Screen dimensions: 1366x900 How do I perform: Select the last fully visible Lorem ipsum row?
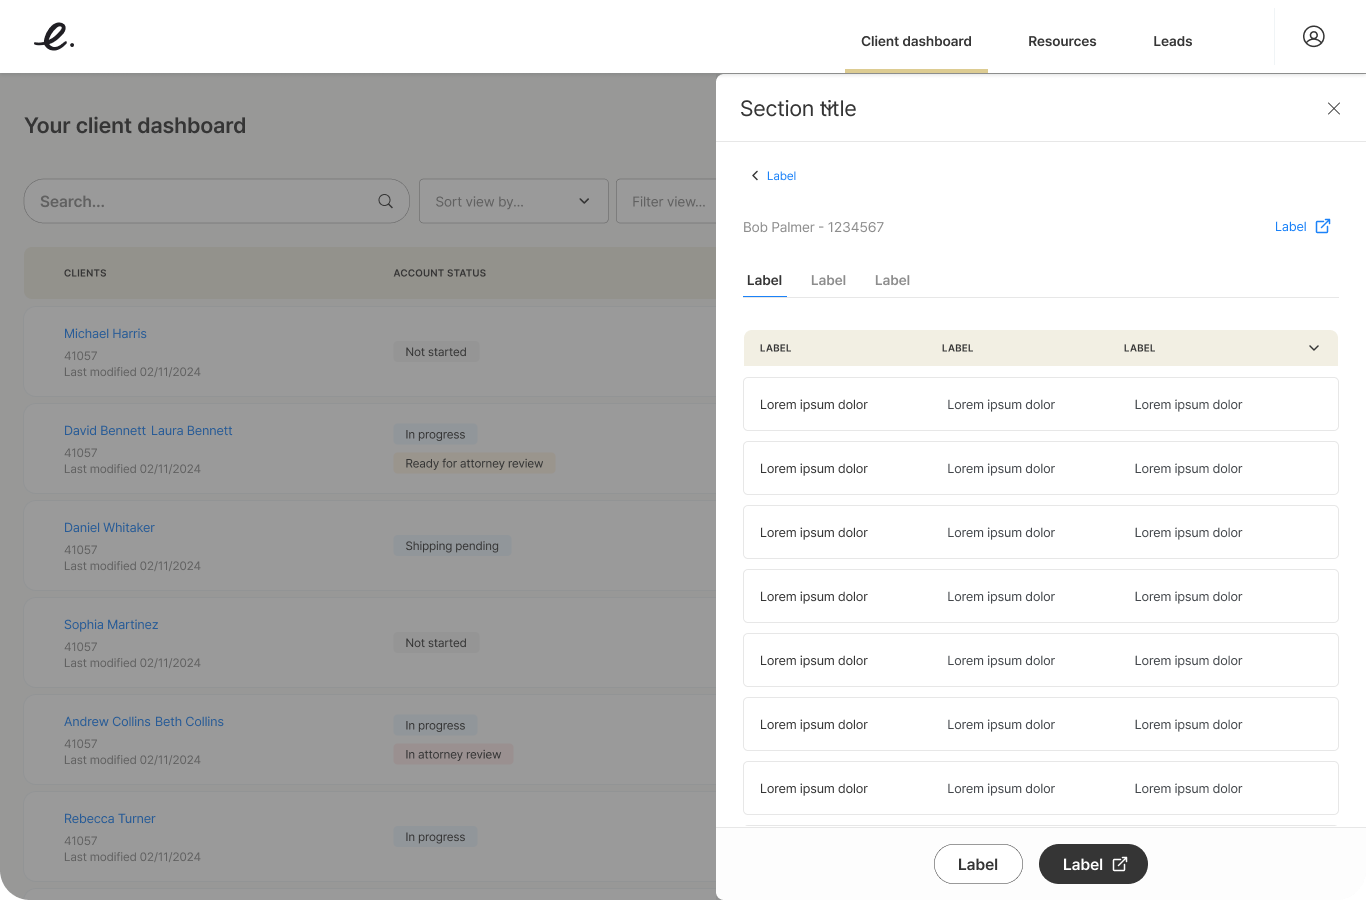tap(1041, 788)
